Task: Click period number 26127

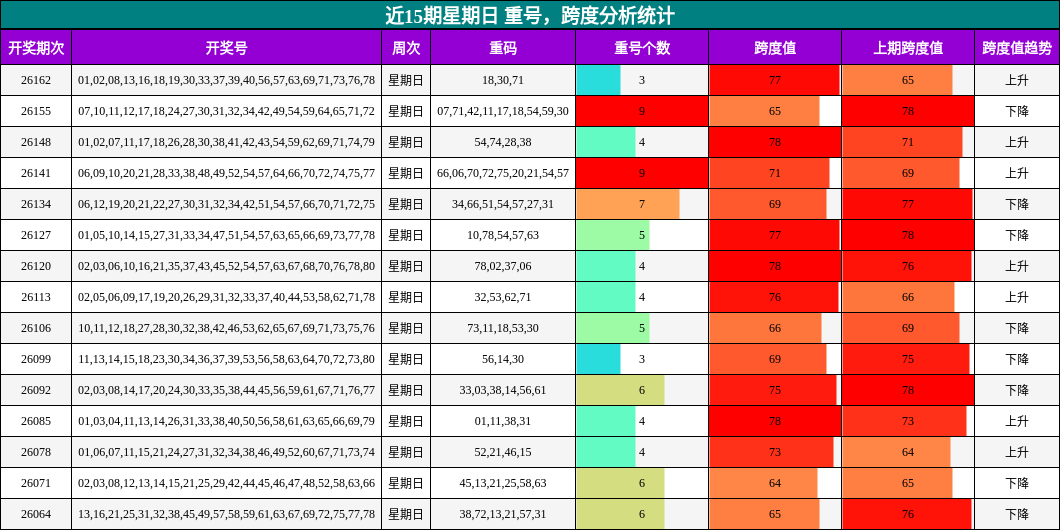Action: coord(36,235)
